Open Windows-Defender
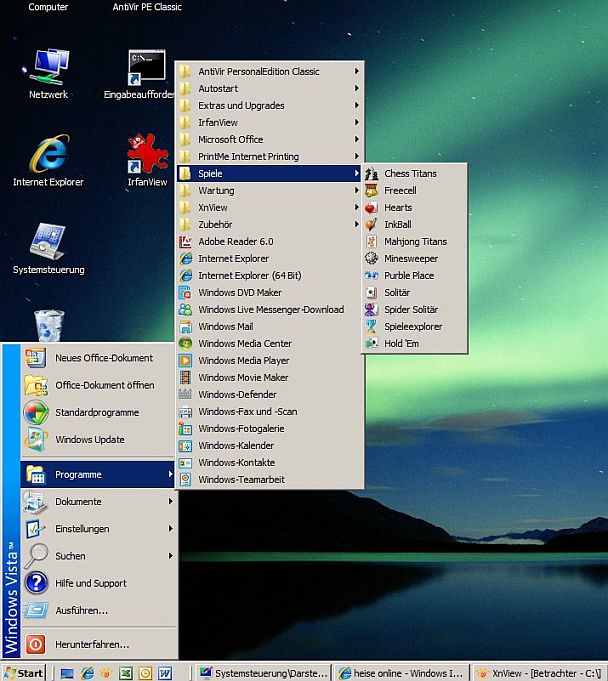 [x=269, y=394]
